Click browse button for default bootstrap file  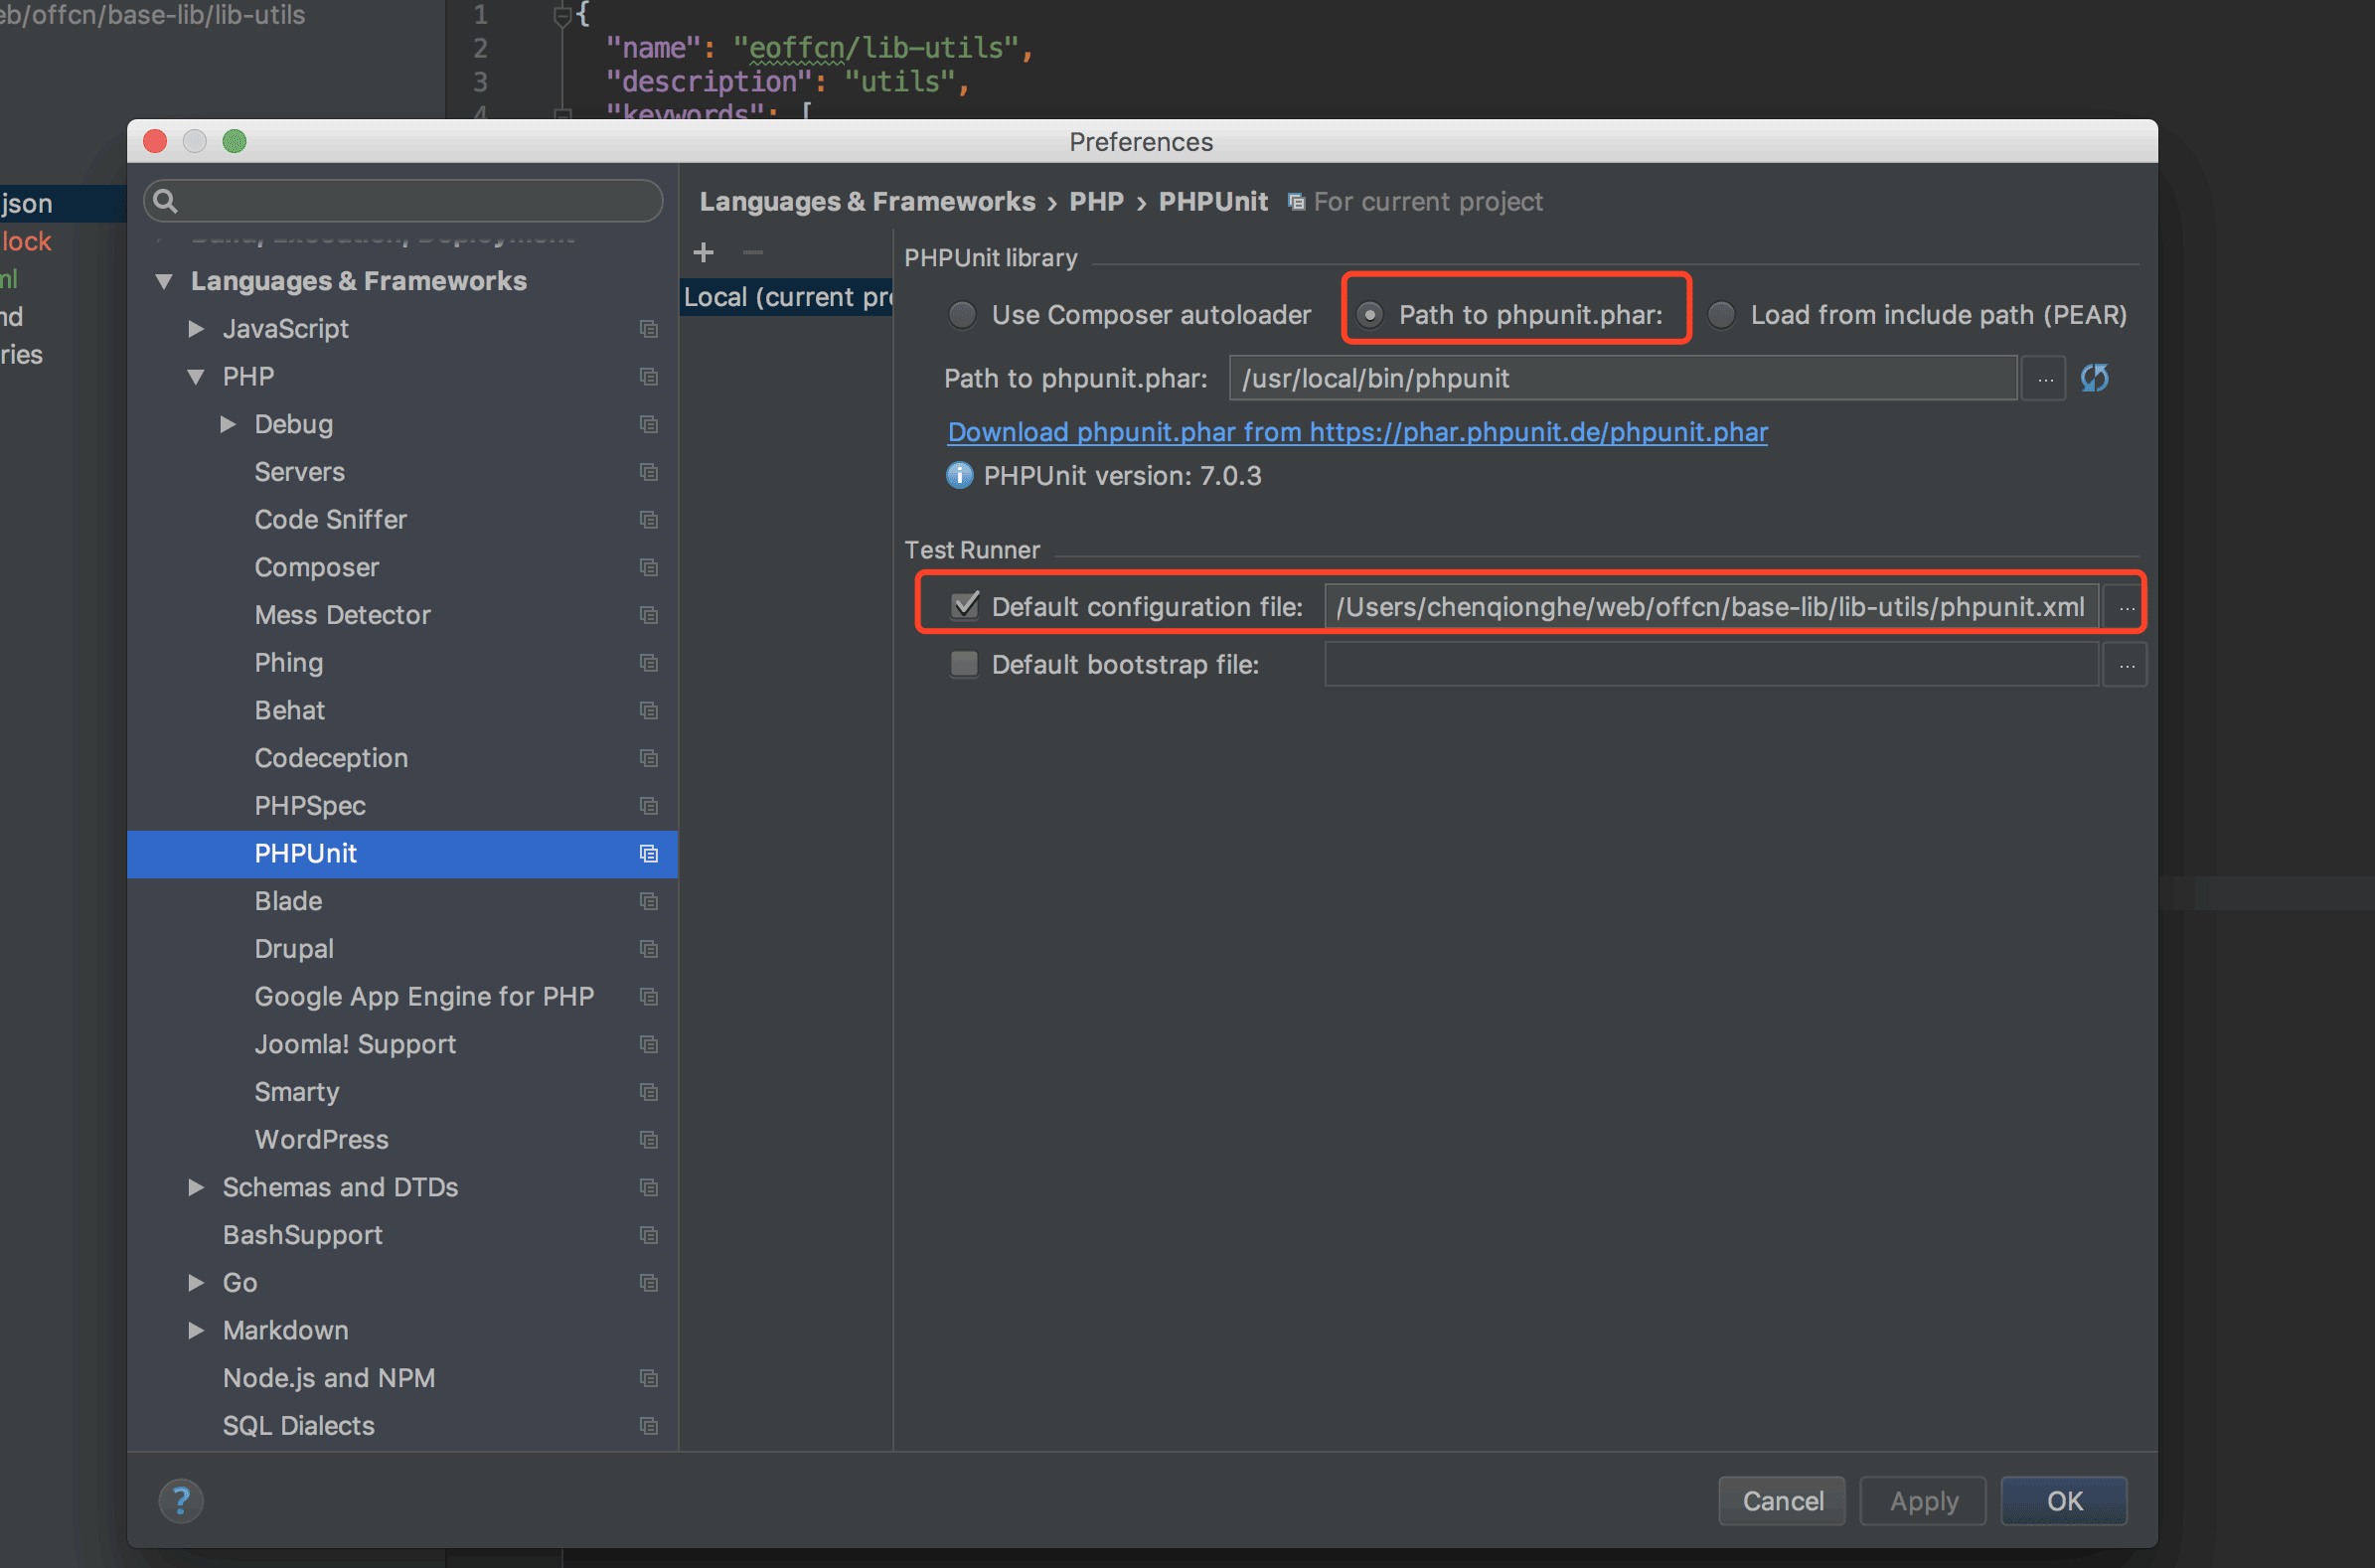(2125, 665)
